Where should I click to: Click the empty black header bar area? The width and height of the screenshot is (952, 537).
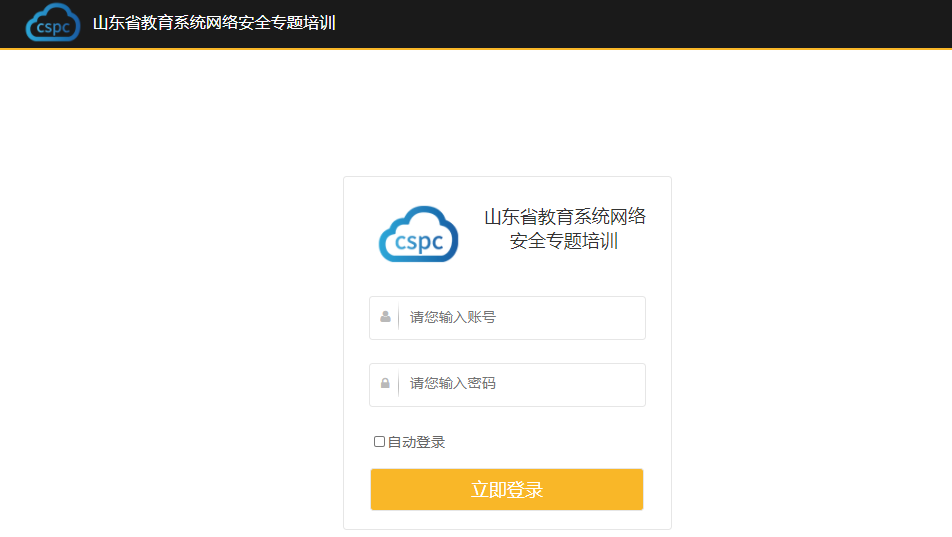644,23
